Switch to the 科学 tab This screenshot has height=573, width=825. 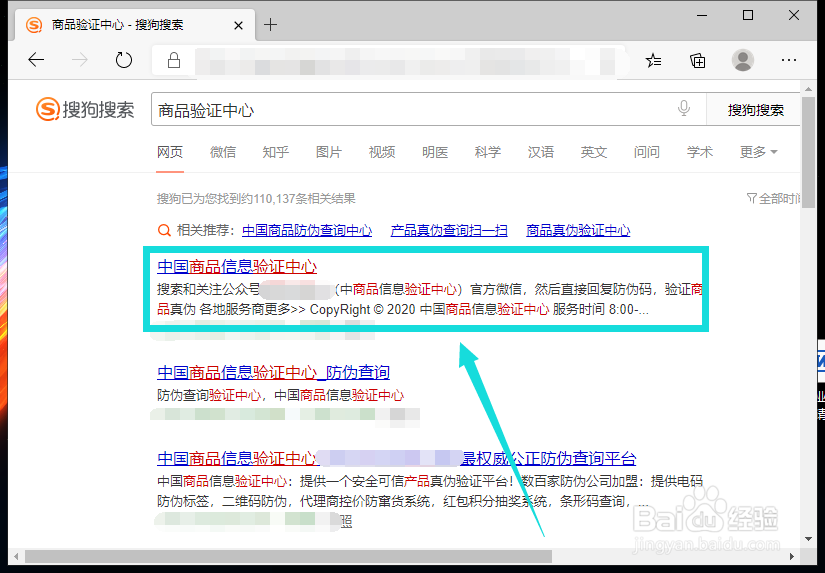point(488,152)
